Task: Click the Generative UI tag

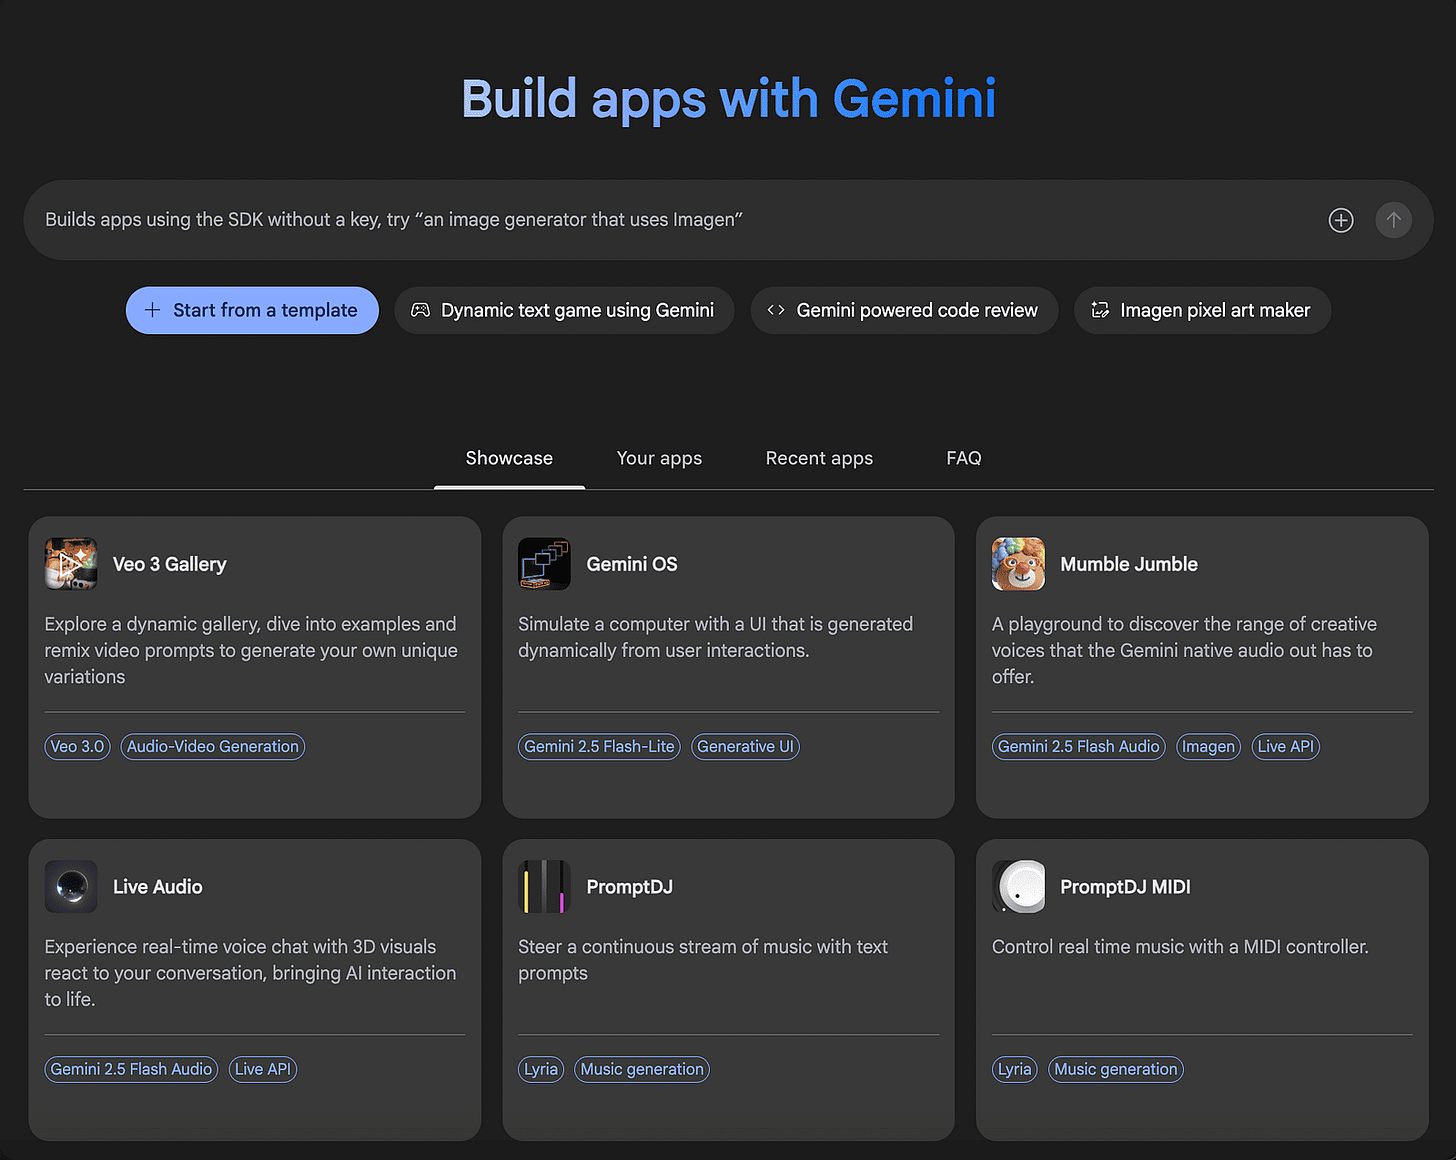Action: point(745,747)
